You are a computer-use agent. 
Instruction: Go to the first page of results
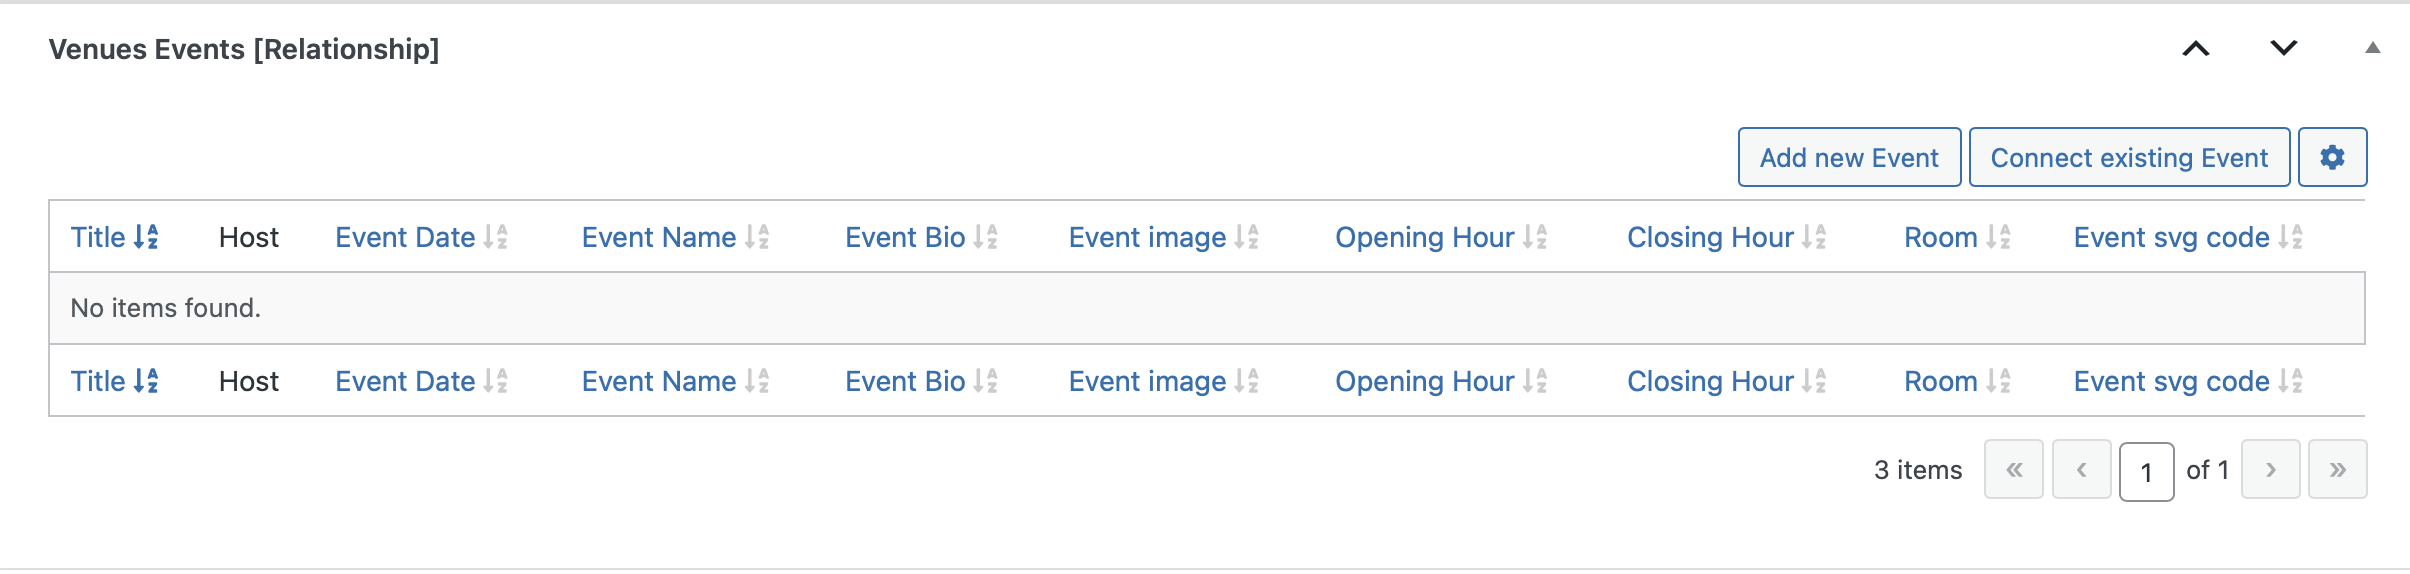(x=2014, y=469)
